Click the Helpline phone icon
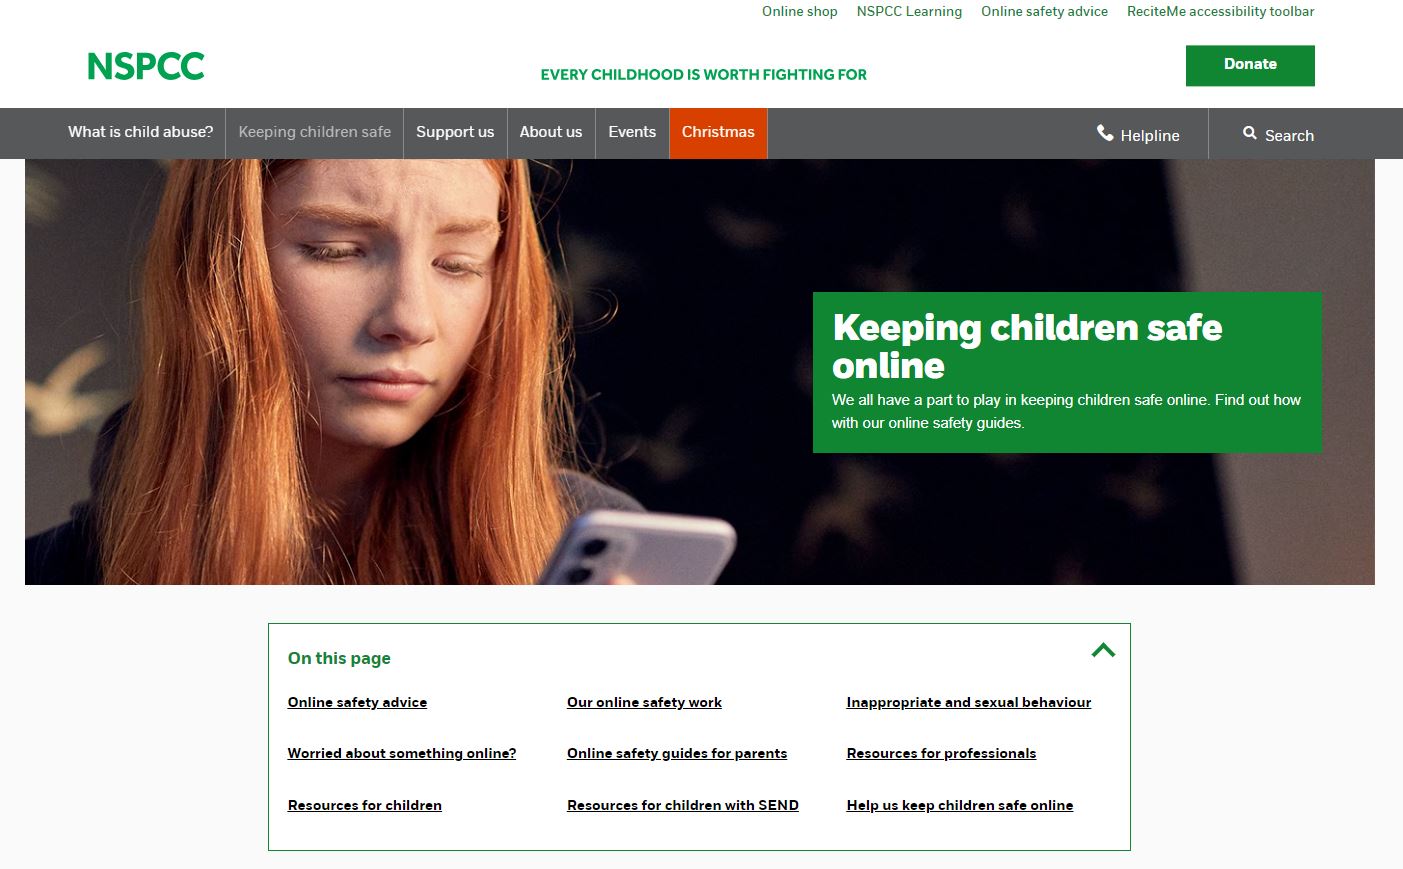The height and width of the screenshot is (869, 1403). [x=1105, y=133]
